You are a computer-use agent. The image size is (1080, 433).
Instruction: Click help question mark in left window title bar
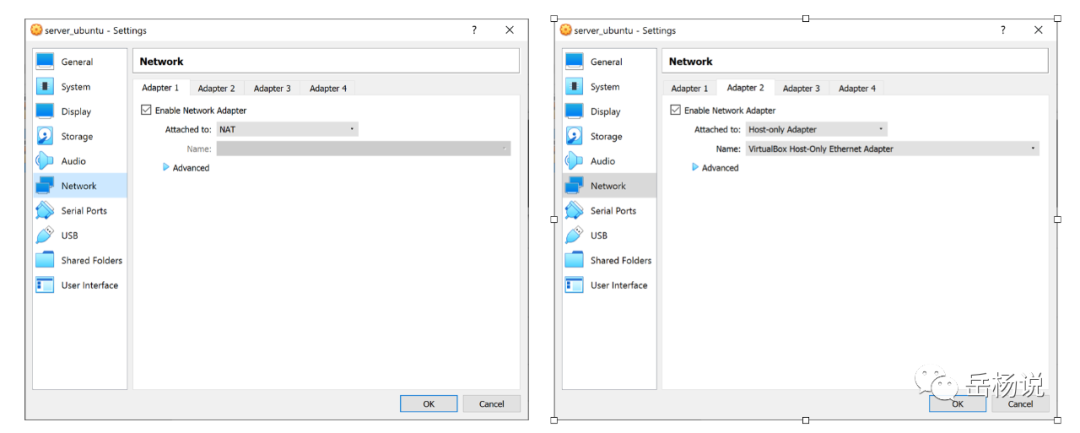click(x=474, y=30)
